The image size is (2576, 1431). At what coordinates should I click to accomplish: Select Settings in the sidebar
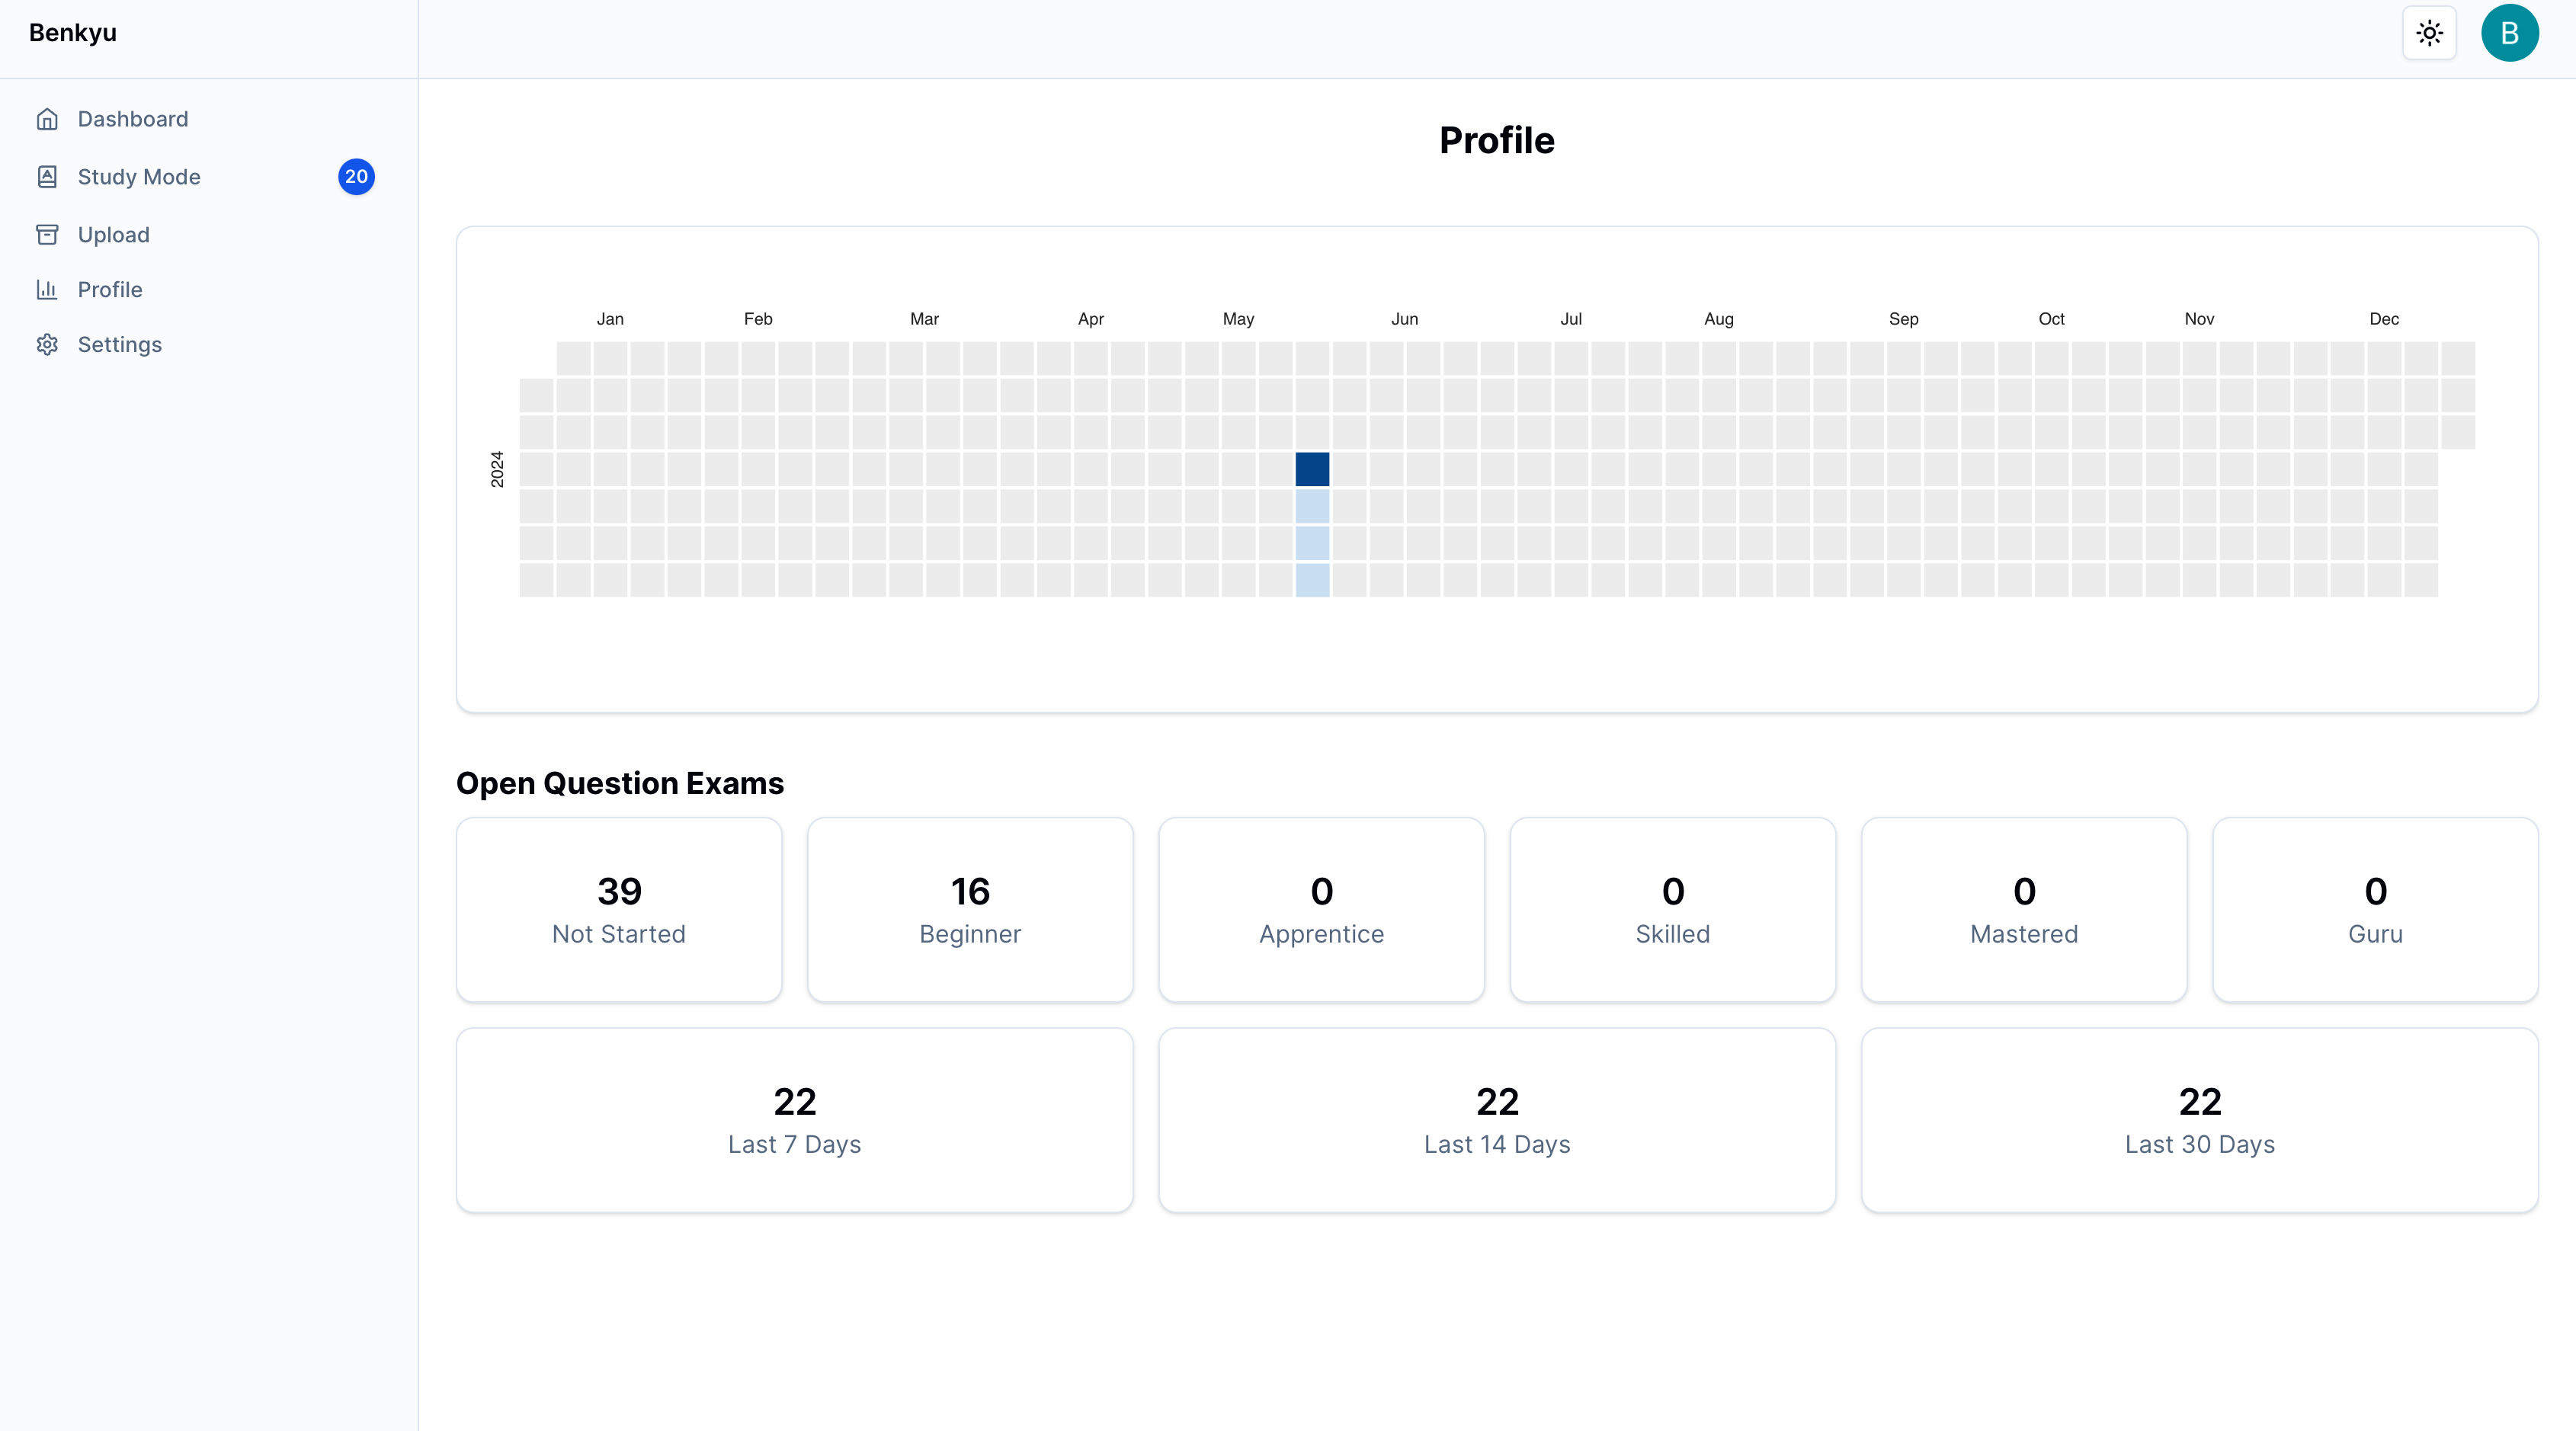119,345
